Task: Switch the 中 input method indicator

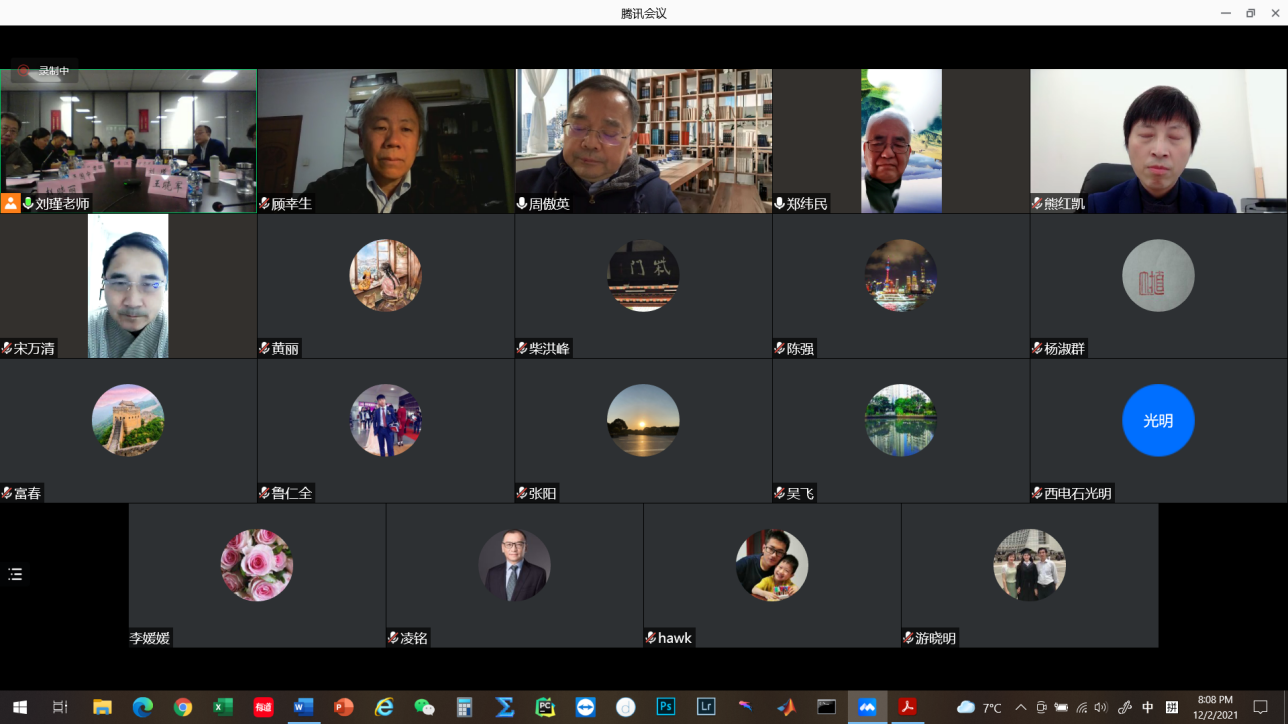Action: click(x=1148, y=707)
